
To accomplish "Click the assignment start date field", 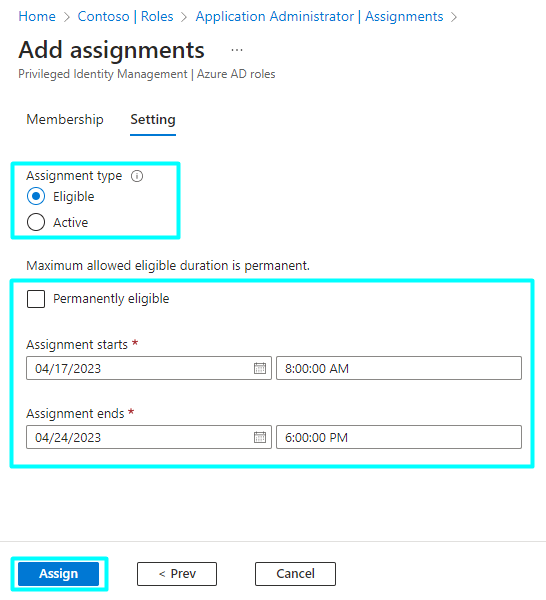I will coord(149,368).
